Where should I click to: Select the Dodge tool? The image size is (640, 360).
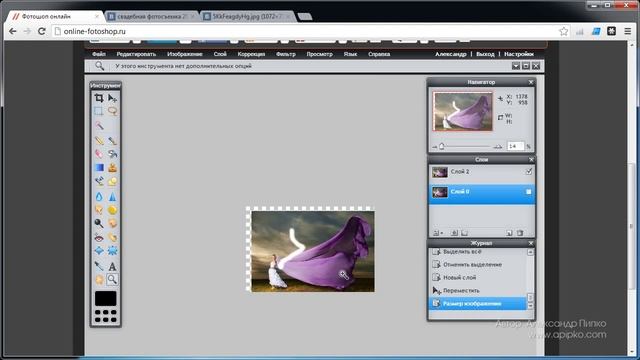(x=99, y=223)
